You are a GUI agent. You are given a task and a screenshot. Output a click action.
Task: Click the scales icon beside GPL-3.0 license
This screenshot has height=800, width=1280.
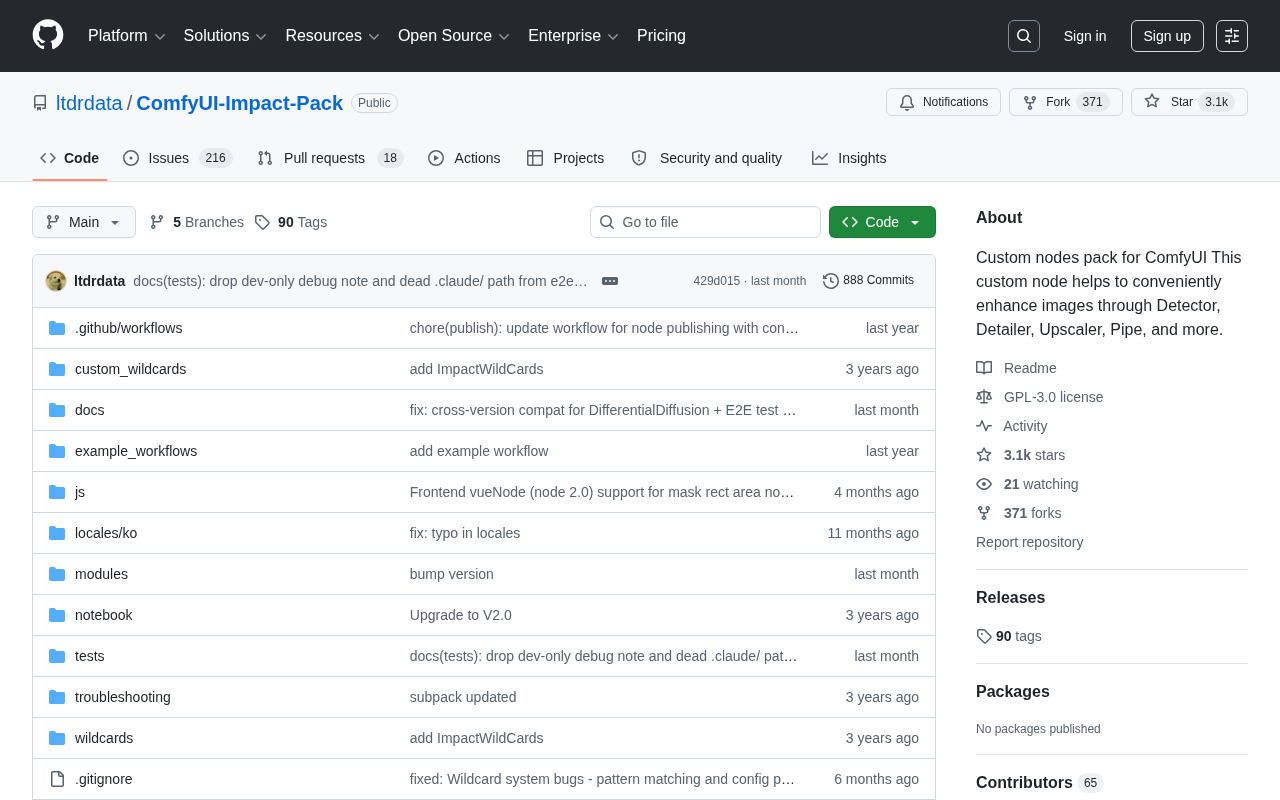tap(984, 397)
